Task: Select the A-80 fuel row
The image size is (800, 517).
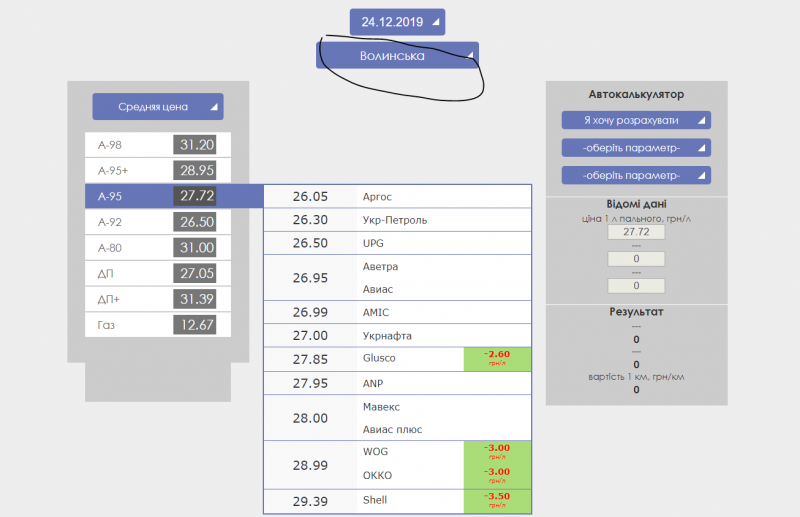Action: pyautogui.click(x=157, y=248)
